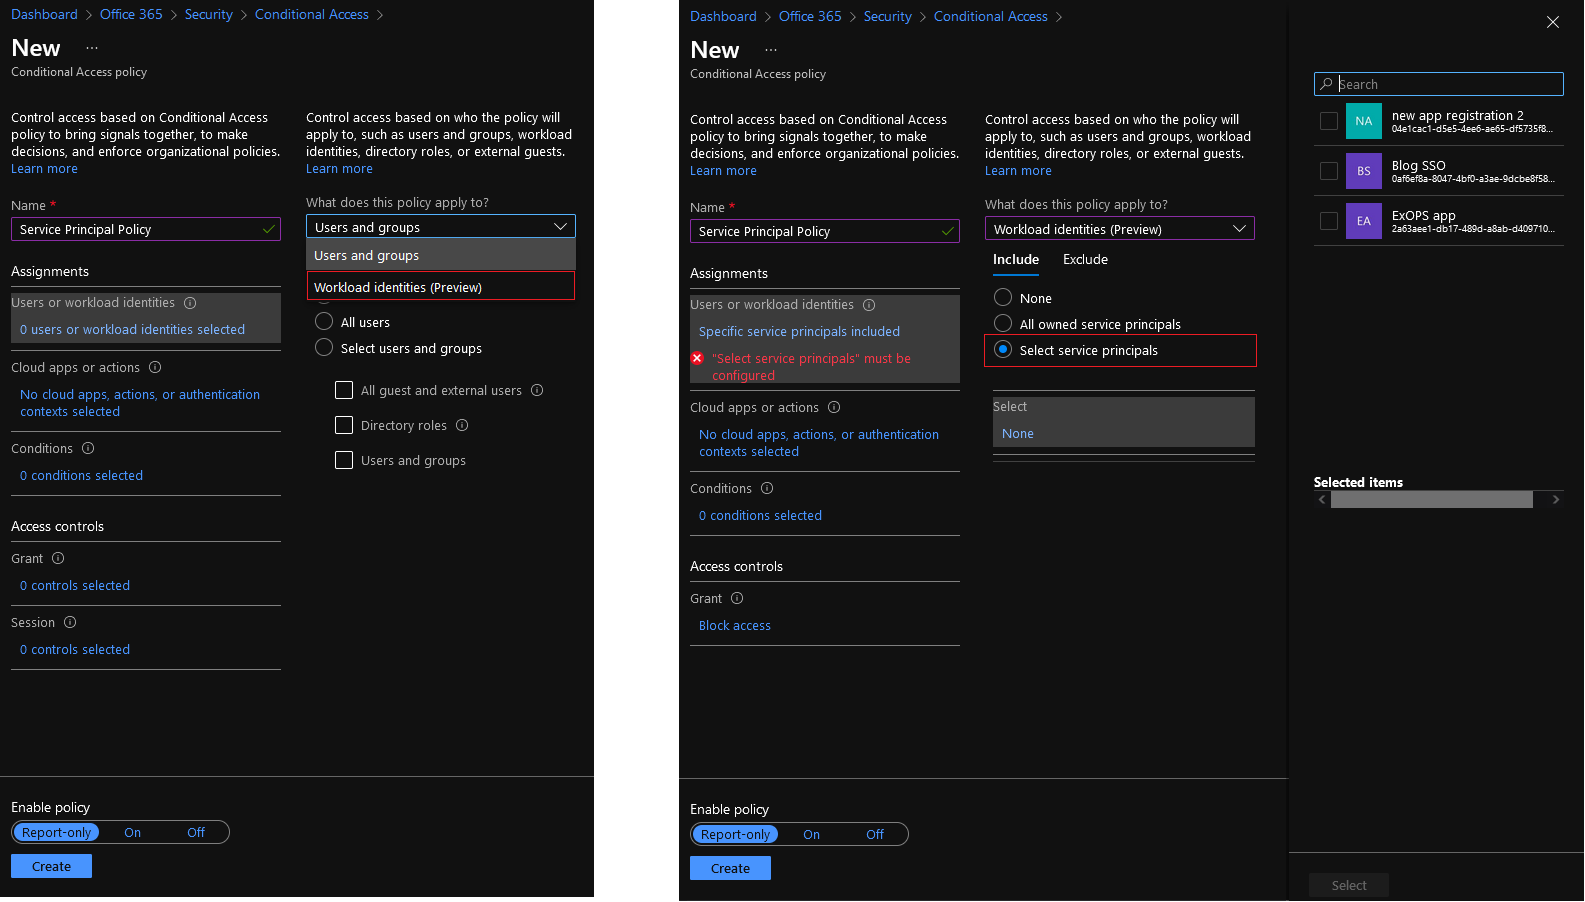Show info icon for Grant in right panel

point(737,599)
